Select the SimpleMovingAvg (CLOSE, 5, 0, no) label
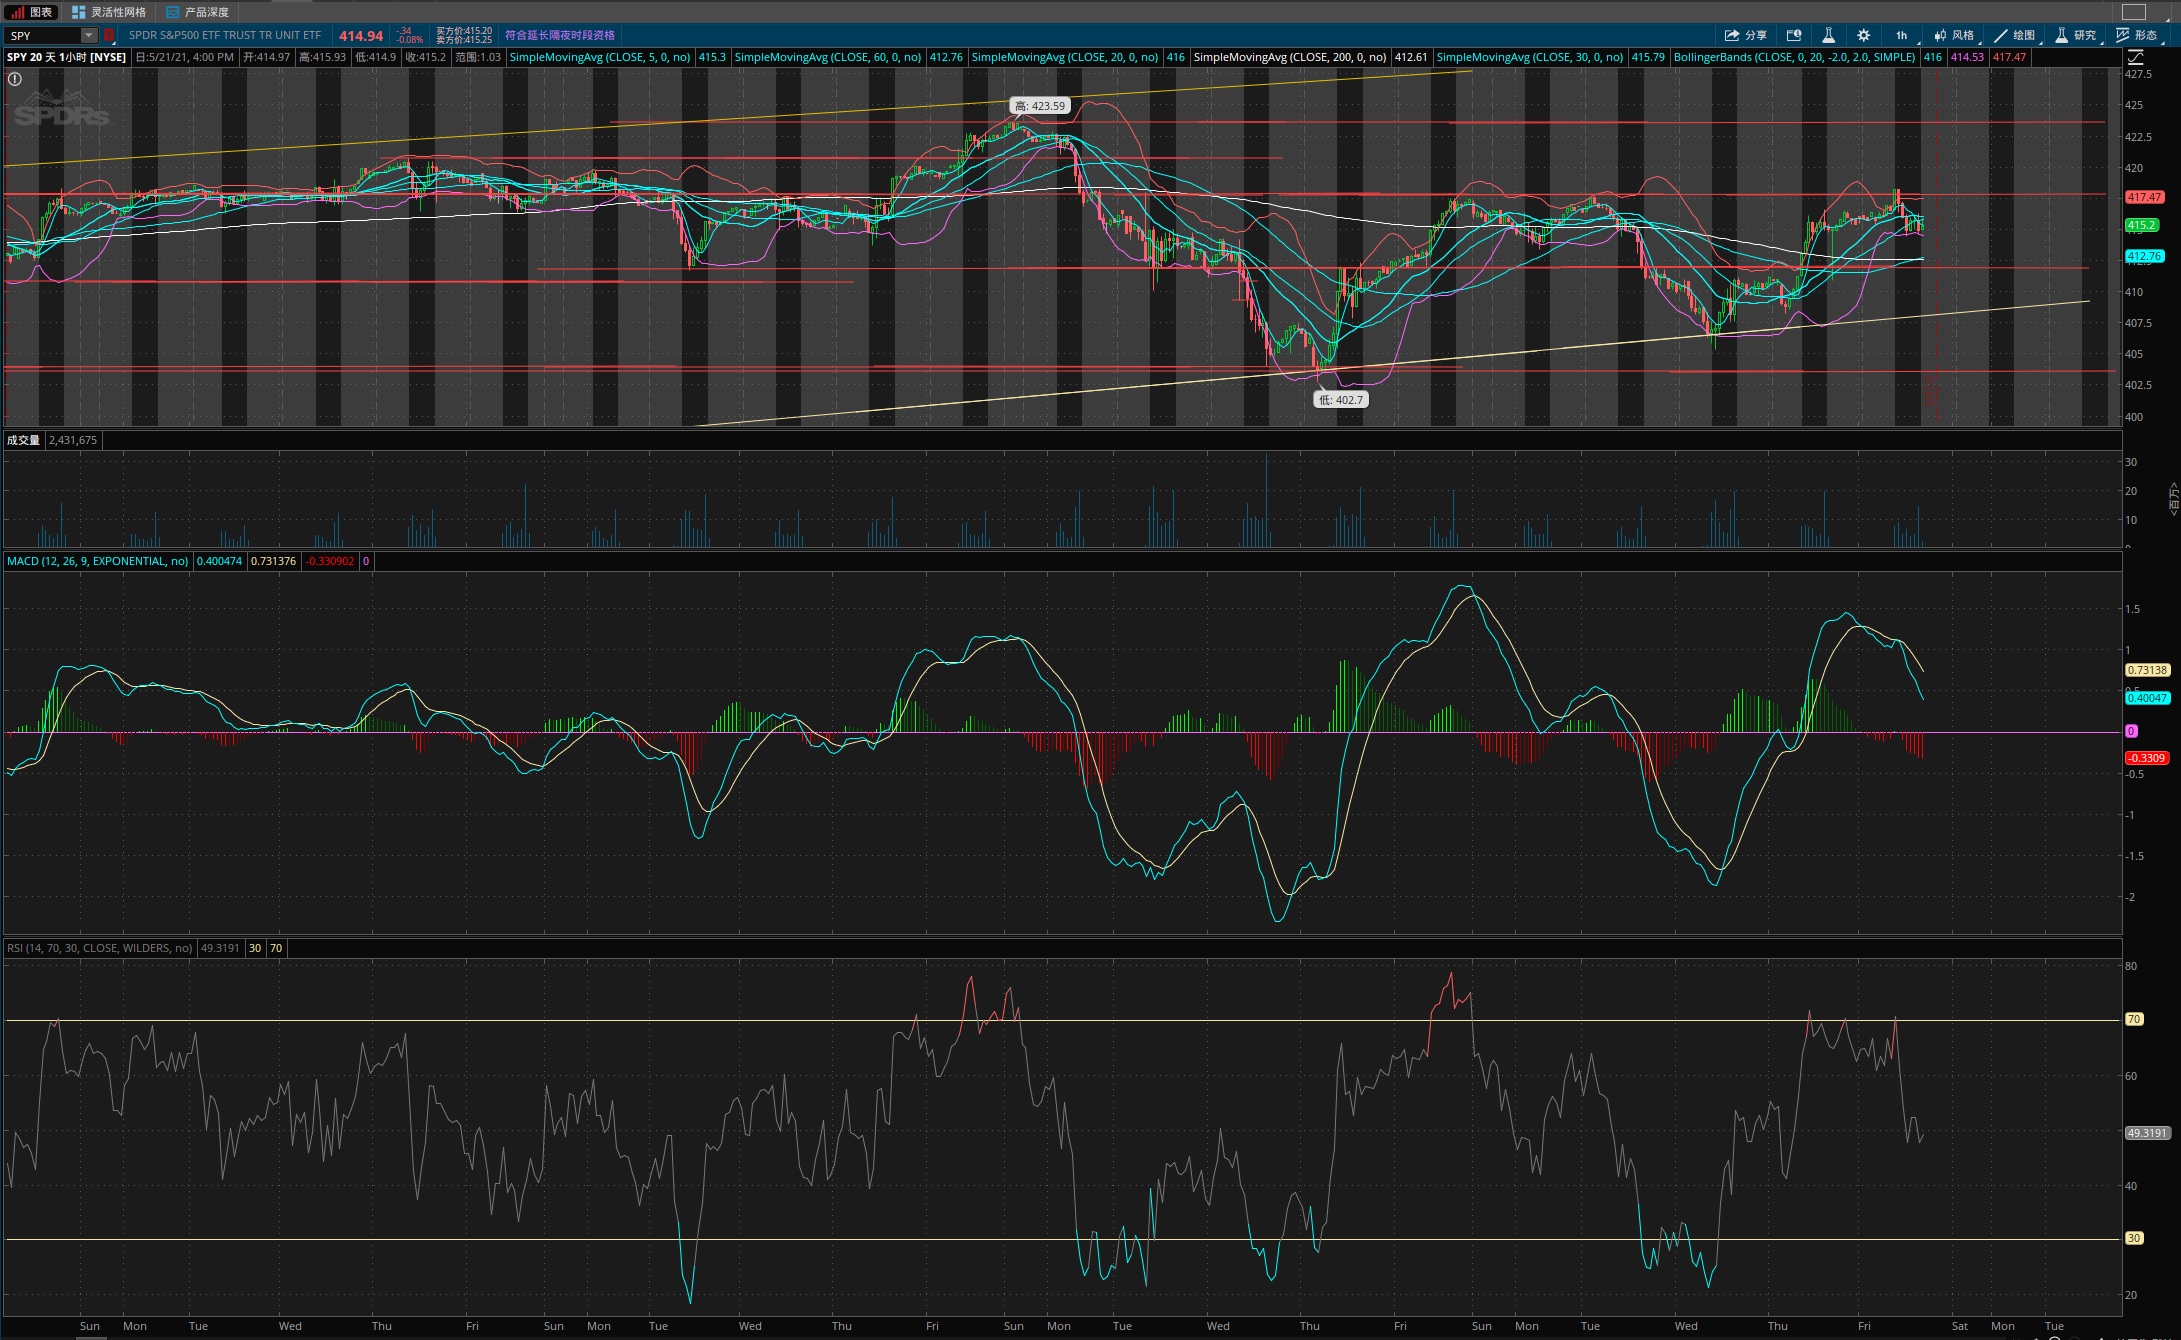This screenshot has width=2181, height=1340. (599, 57)
